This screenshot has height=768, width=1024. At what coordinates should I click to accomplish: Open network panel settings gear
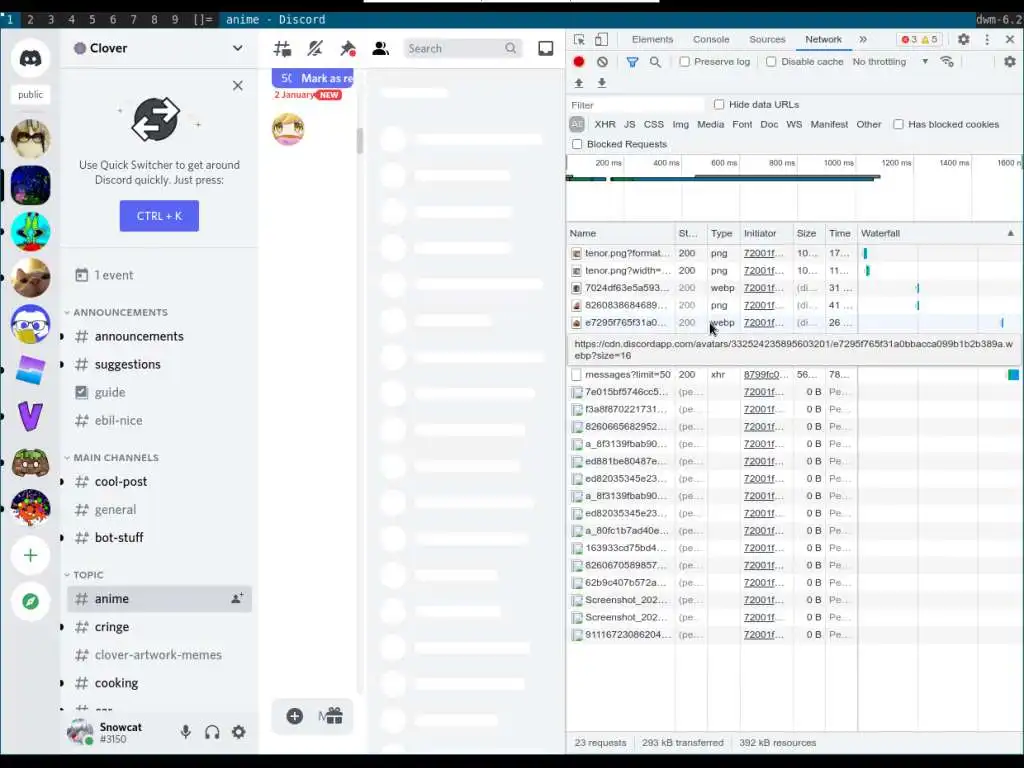(1010, 61)
